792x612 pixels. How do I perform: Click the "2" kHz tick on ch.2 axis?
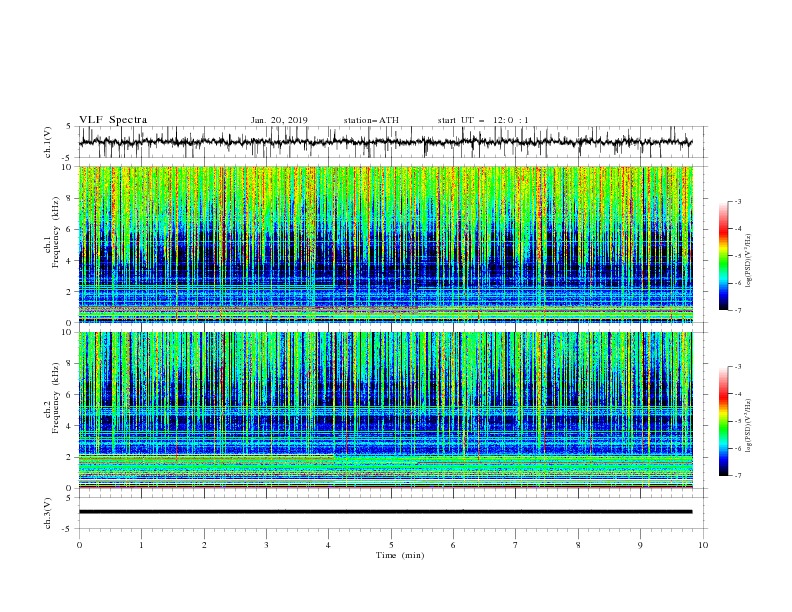click(71, 457)
